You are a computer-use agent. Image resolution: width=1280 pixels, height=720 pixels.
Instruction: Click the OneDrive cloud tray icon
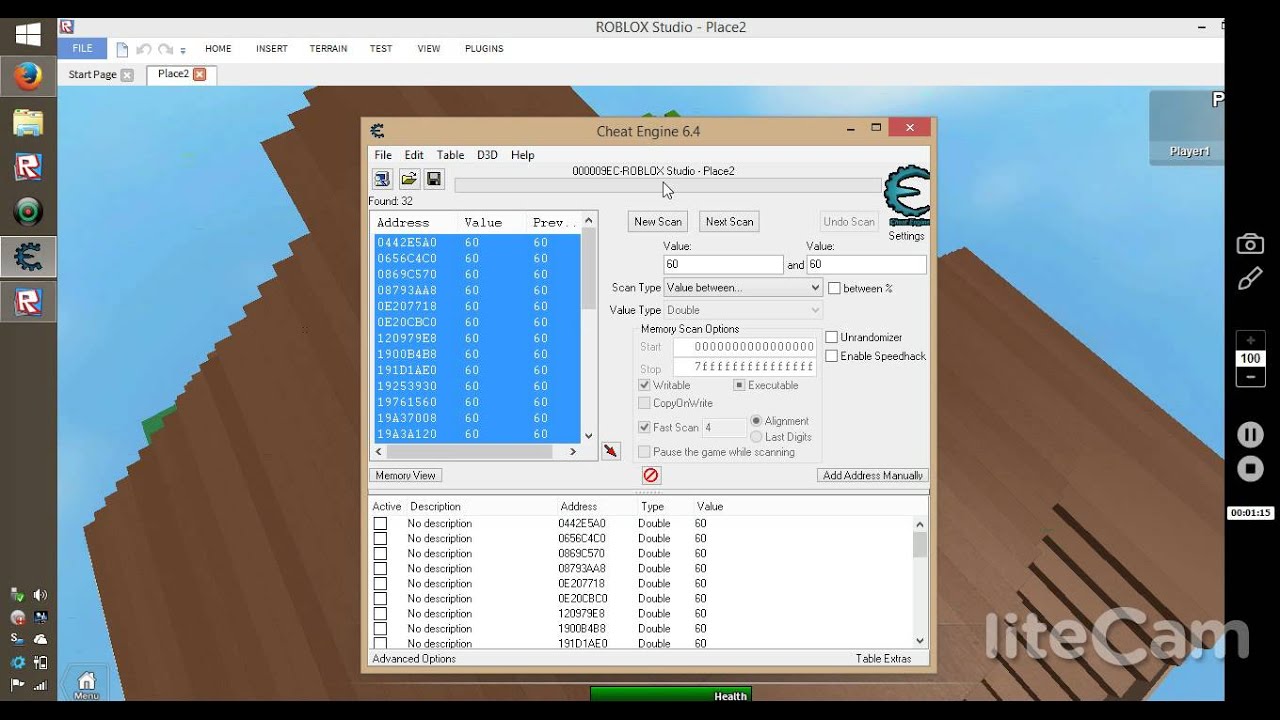40,639
